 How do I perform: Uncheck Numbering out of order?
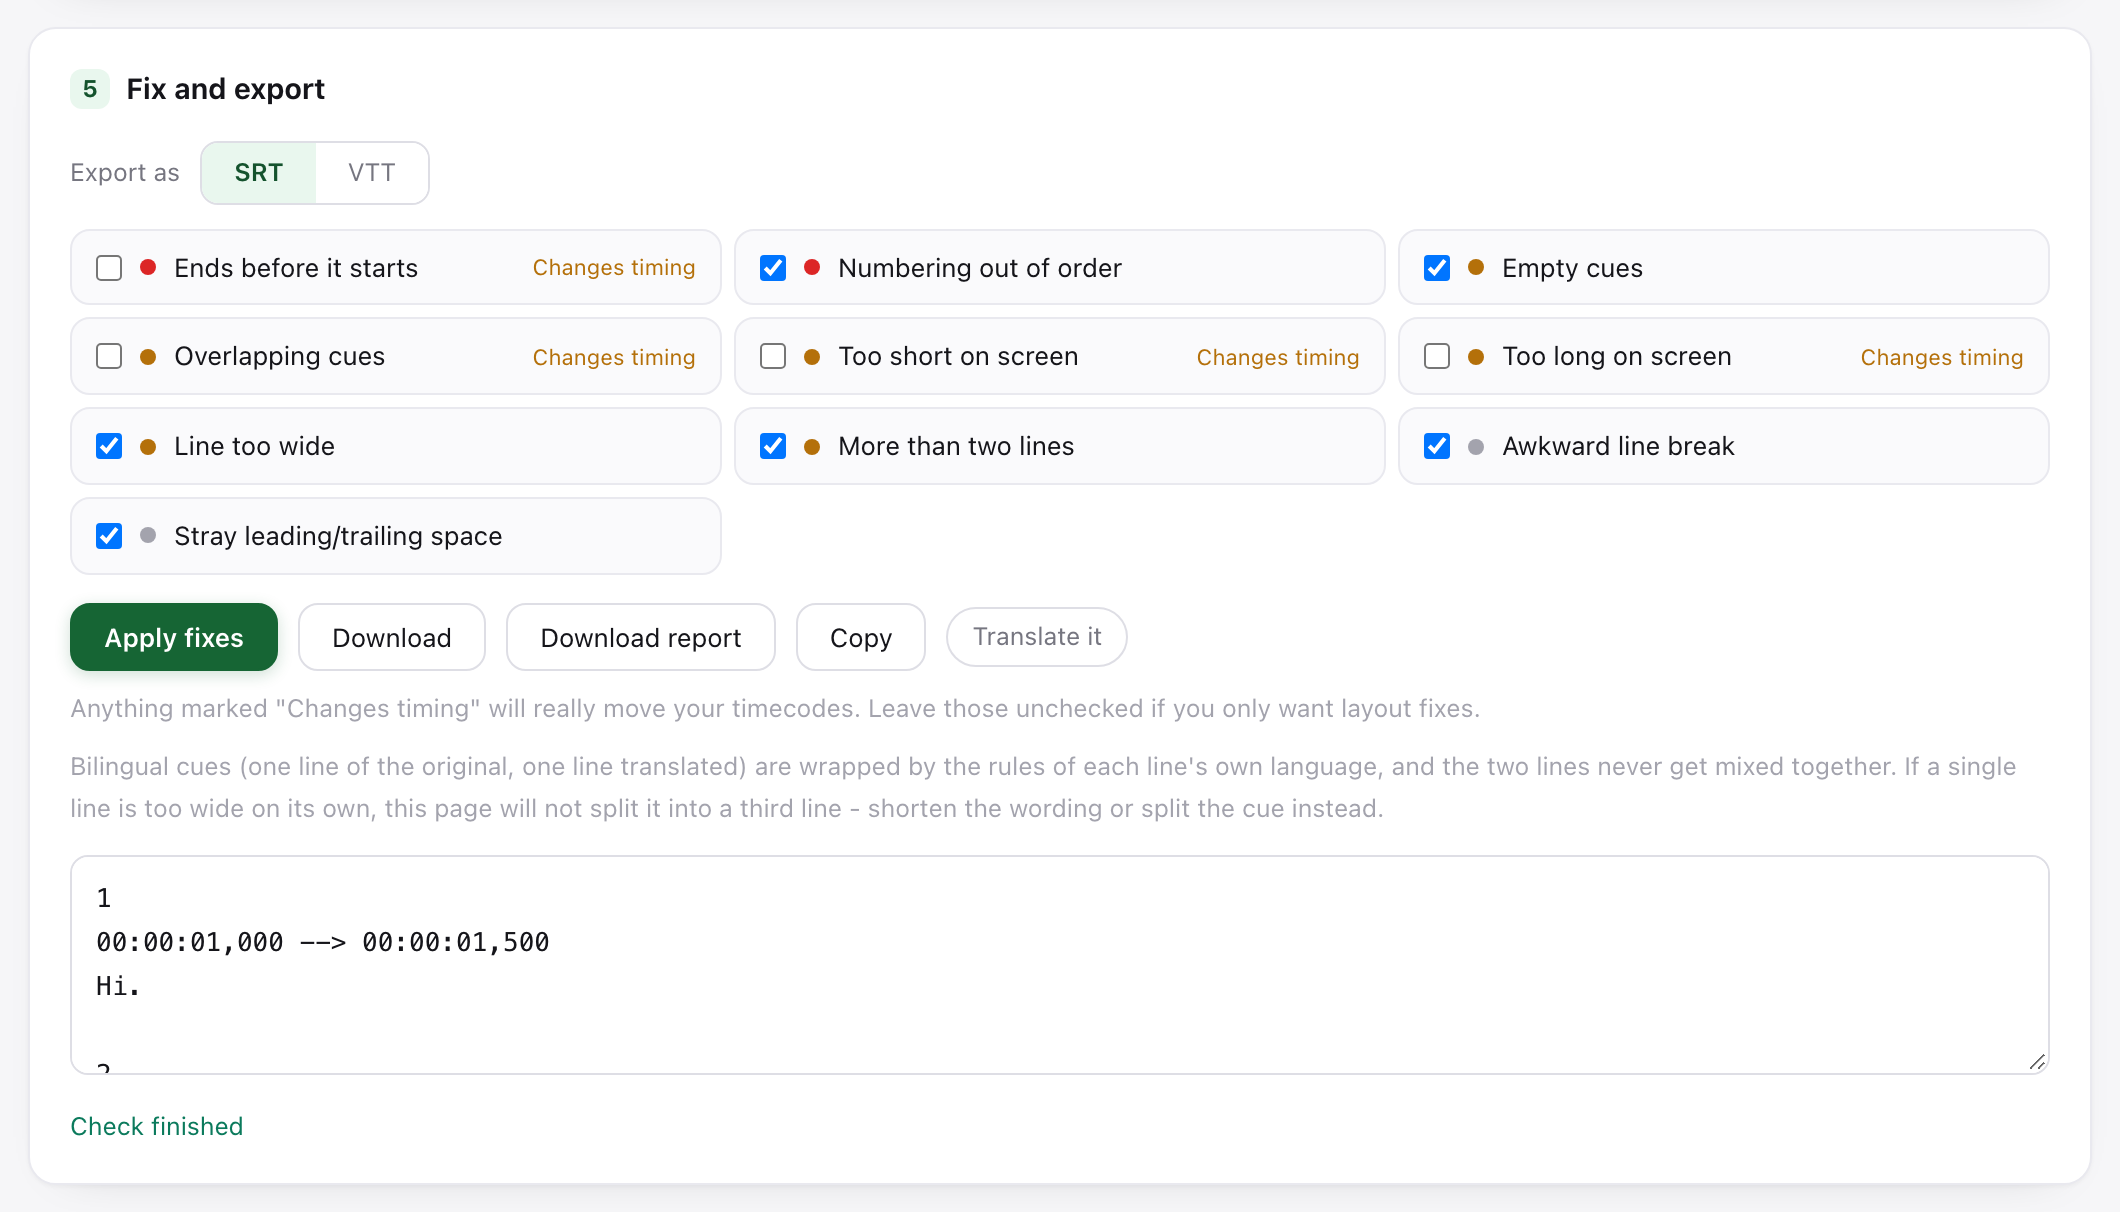pyautogui.click(x=773, y=268)
